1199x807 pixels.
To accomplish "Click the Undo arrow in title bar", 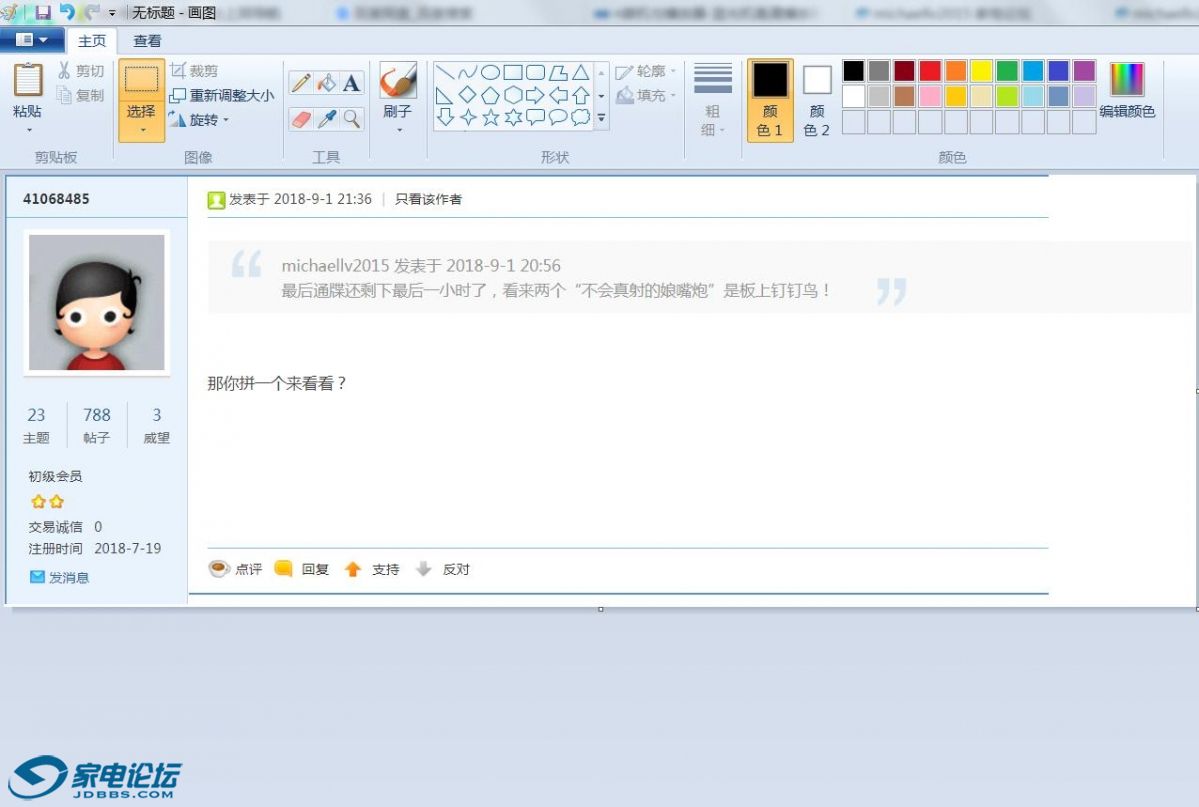I will pyautogui.click(x=67, y=12).
